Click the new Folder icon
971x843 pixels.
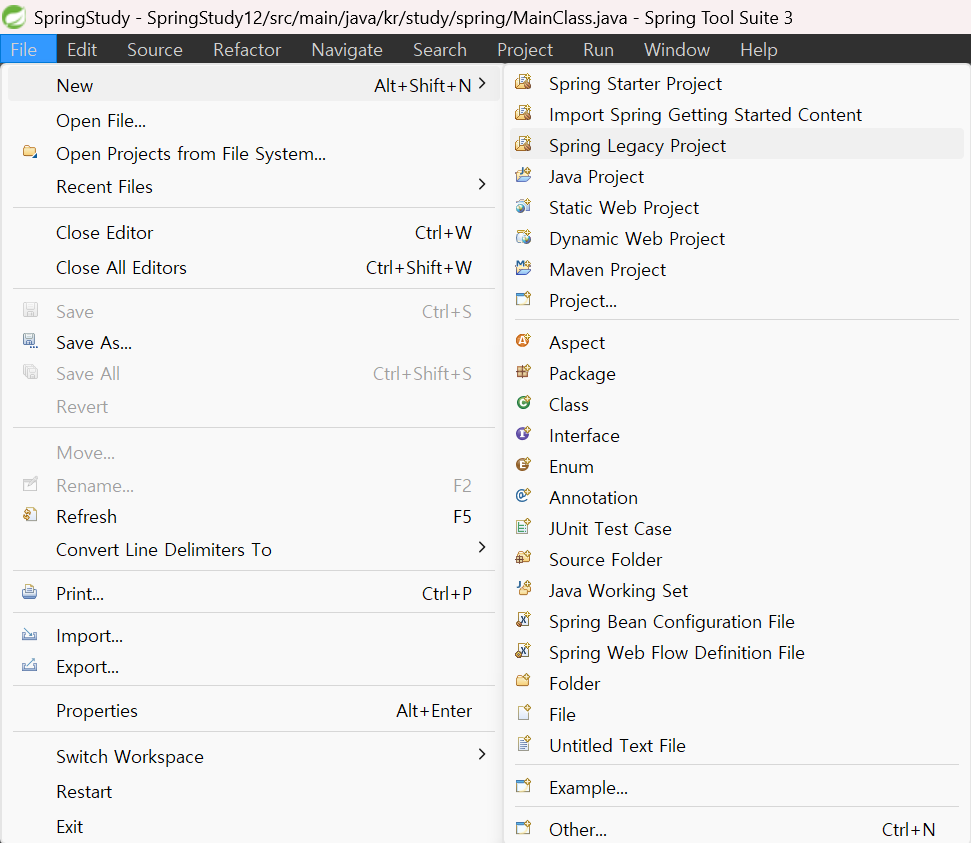(523, 681)
